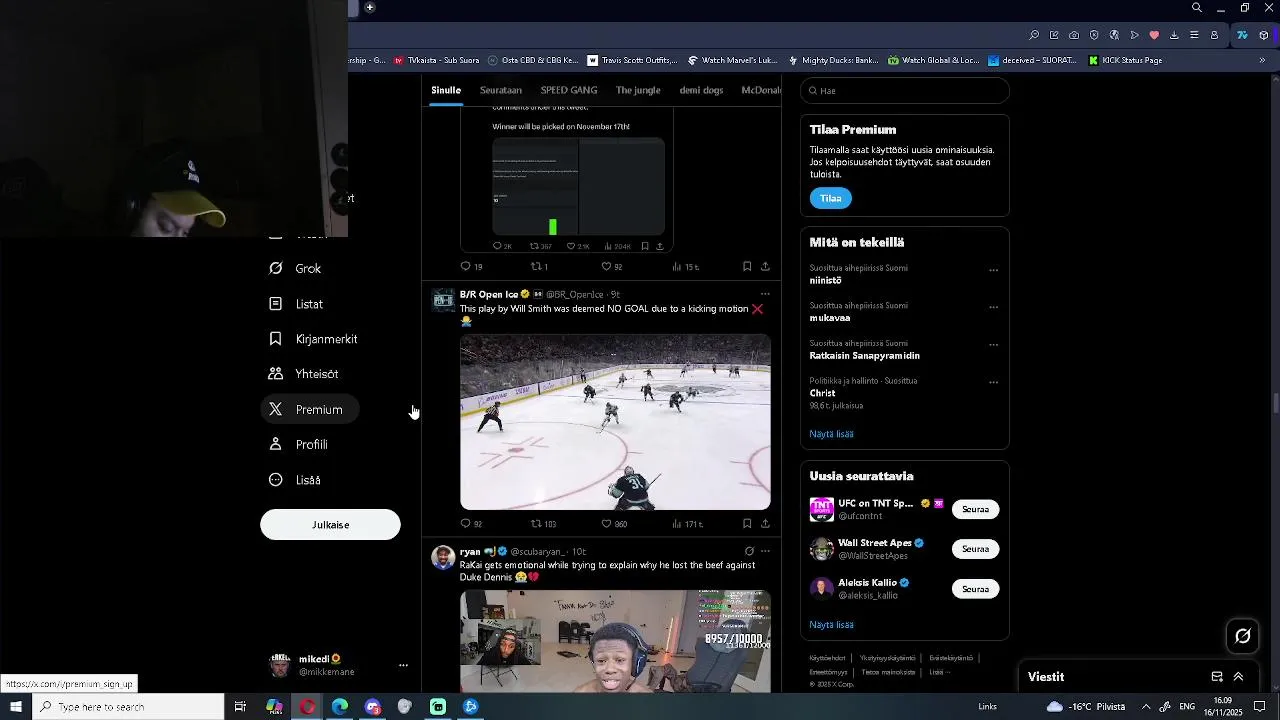Play the RaKai stream video thumbnail
This screenshot has height=720, width=1280.
point(615,641)
